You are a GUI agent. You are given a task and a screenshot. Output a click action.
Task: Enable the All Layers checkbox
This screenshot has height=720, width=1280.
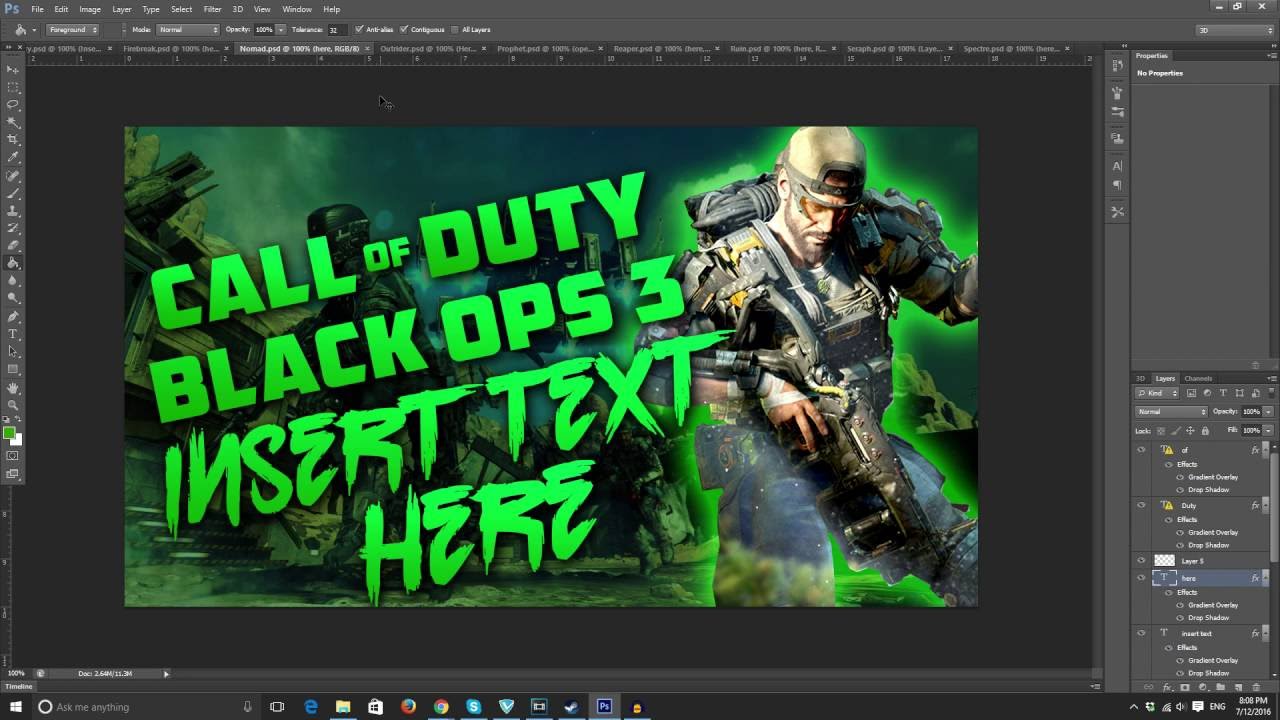tap(455, 30)
